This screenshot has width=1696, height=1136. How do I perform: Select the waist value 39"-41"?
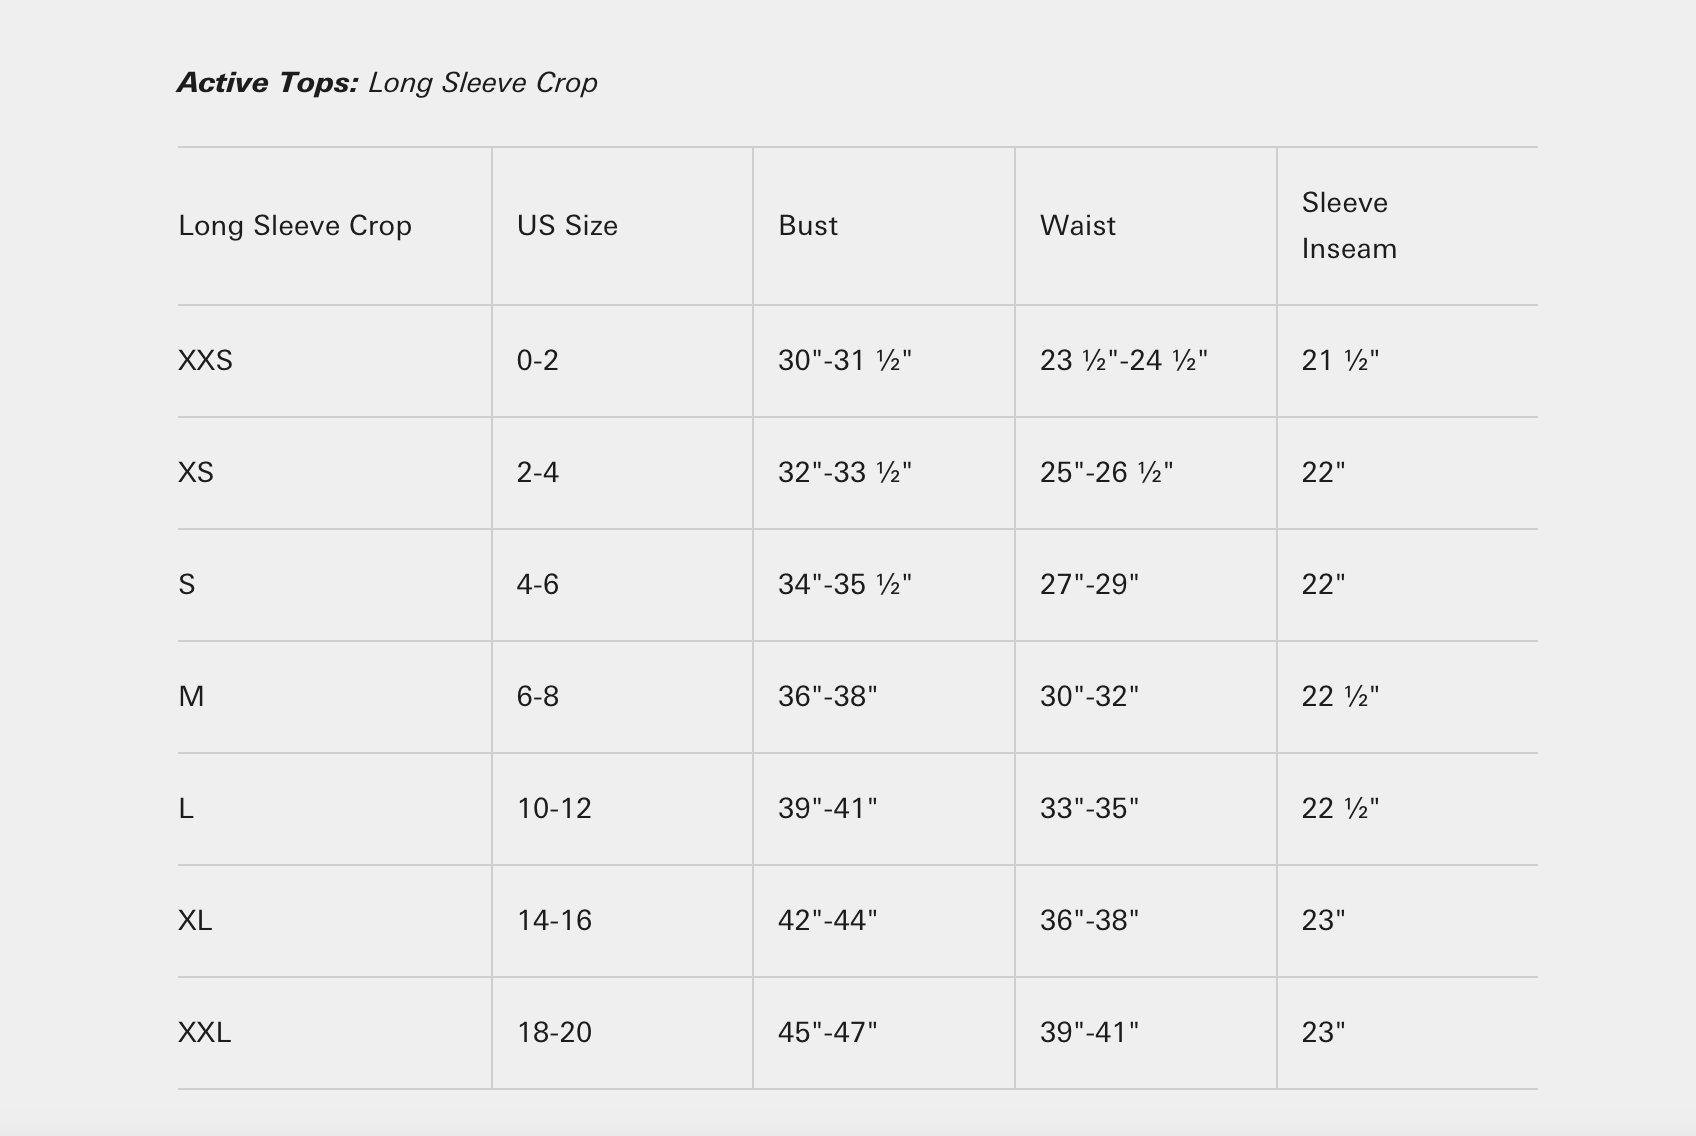pyautogui.click(x=1089, y=1032)
